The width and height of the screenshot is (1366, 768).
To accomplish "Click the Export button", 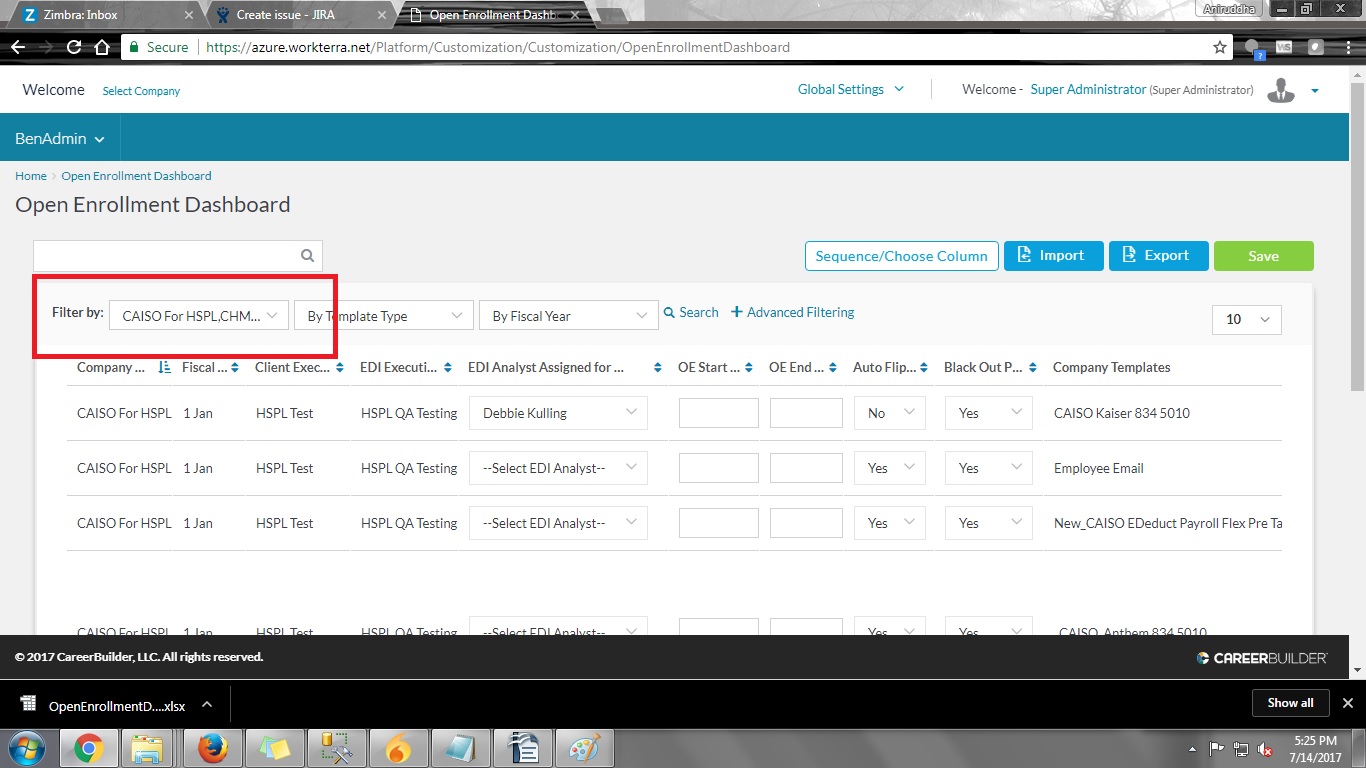I will (1158, 255).
